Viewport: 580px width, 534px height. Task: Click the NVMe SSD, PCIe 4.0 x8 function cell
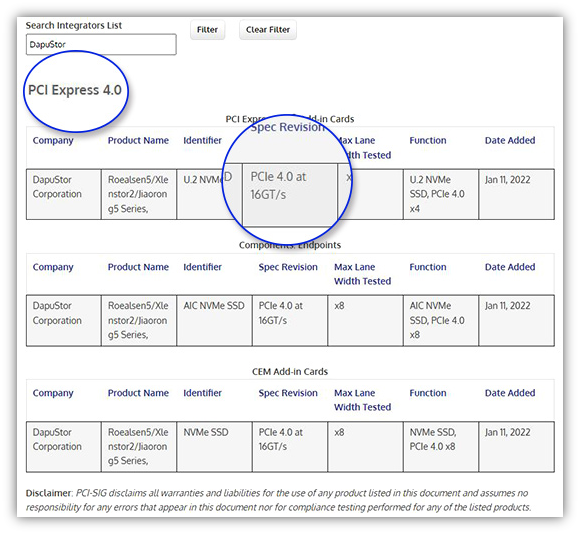(441, 447)
